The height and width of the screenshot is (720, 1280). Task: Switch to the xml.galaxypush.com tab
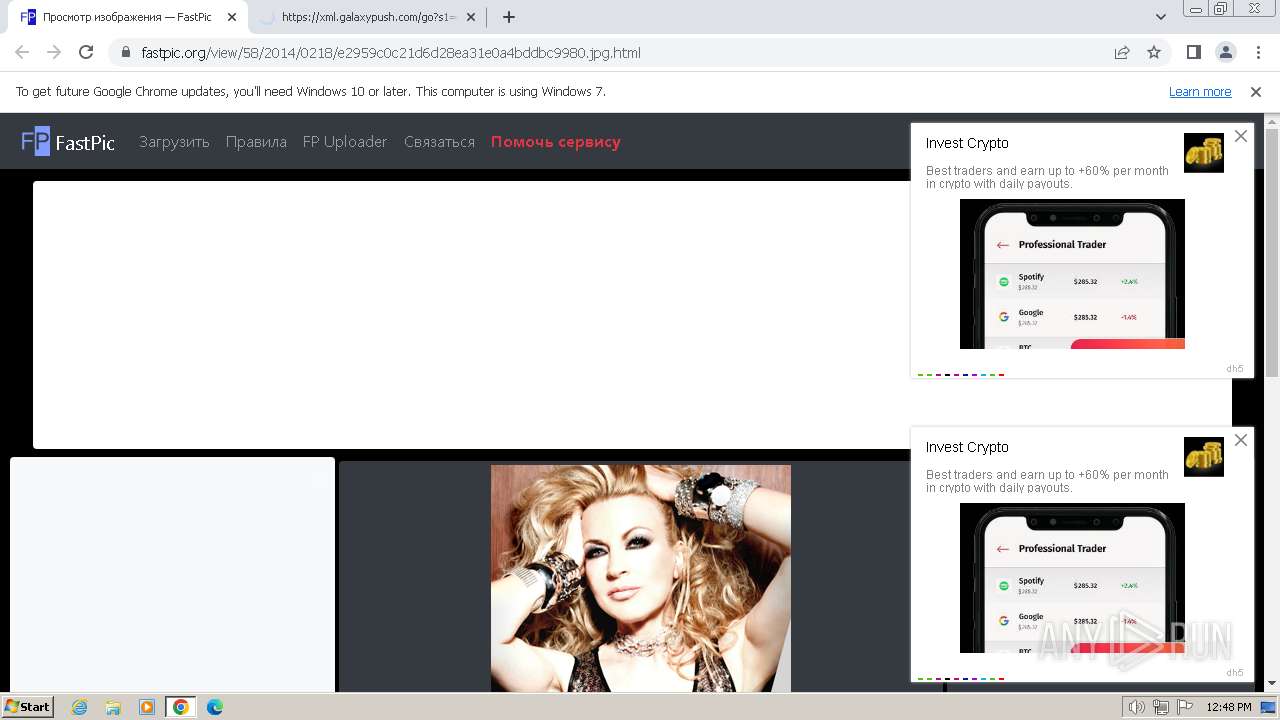366,17
